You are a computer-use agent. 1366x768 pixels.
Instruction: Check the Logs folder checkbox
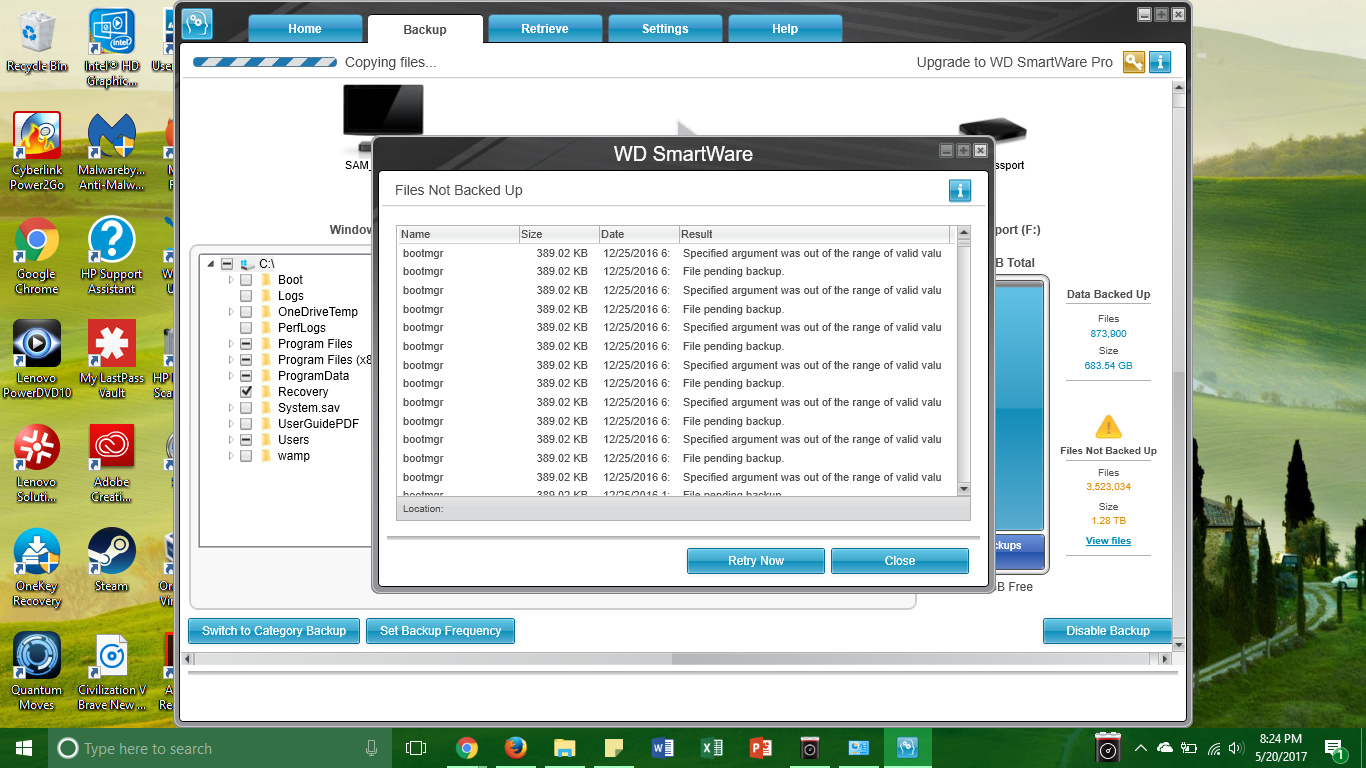point(246,296)
